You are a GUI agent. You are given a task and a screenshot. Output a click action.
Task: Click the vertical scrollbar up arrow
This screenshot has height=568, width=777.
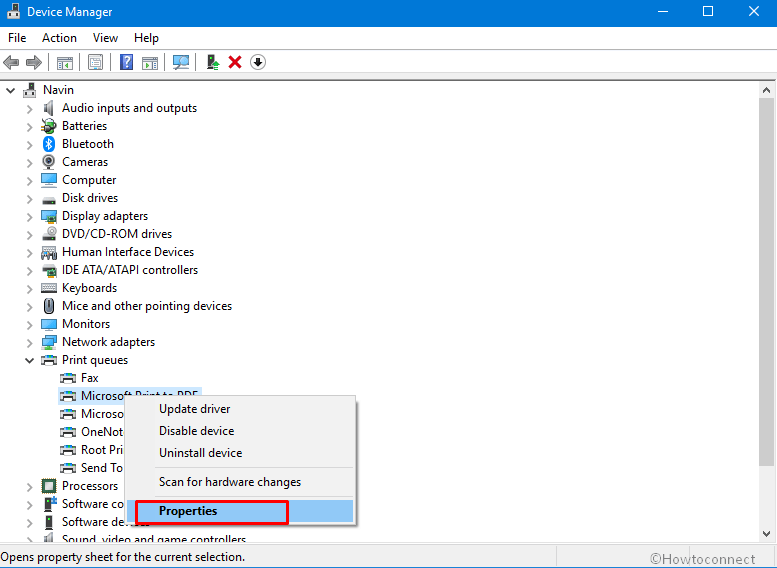click(x=766, y=90)
